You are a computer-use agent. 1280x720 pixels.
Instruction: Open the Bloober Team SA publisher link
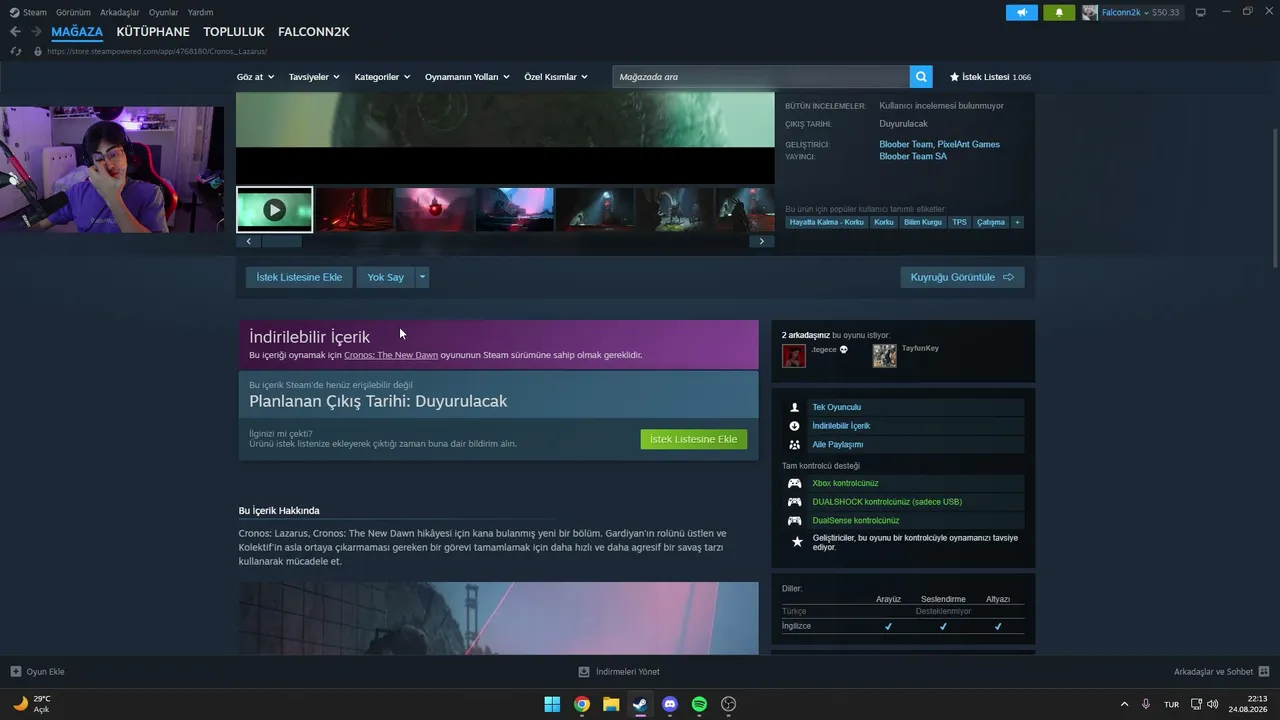913,156
